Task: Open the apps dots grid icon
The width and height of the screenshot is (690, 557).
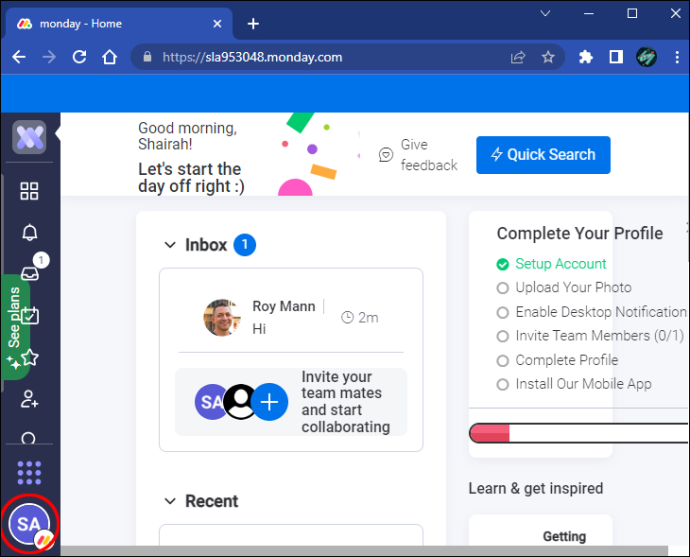Action: point(29,473)
